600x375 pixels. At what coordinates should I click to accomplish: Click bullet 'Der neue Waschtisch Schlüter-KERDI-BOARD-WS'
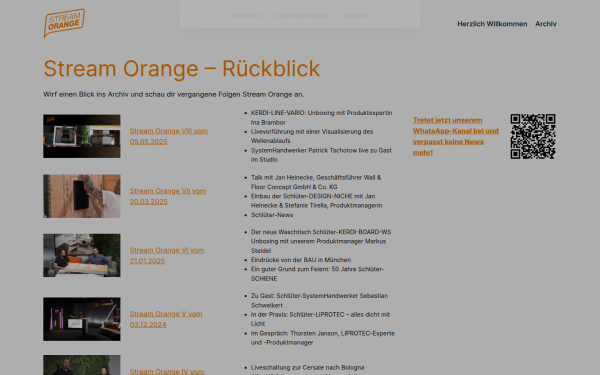(x=321, y=241)
